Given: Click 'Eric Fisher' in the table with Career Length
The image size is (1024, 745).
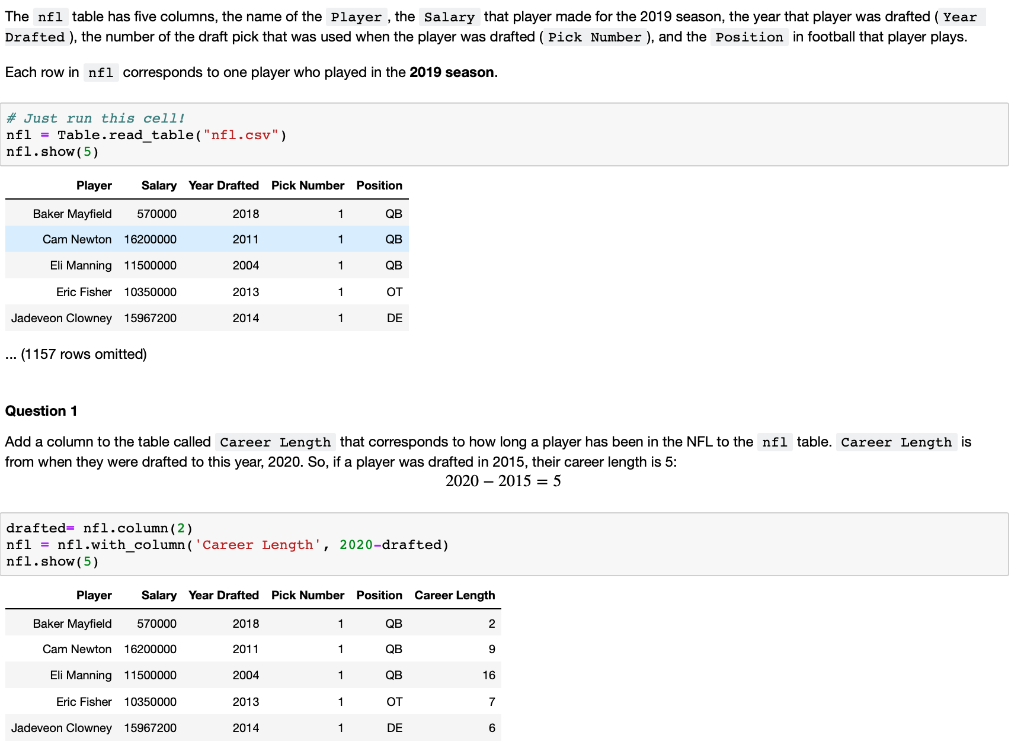Looking at the screenshot, I should [84, 702].
